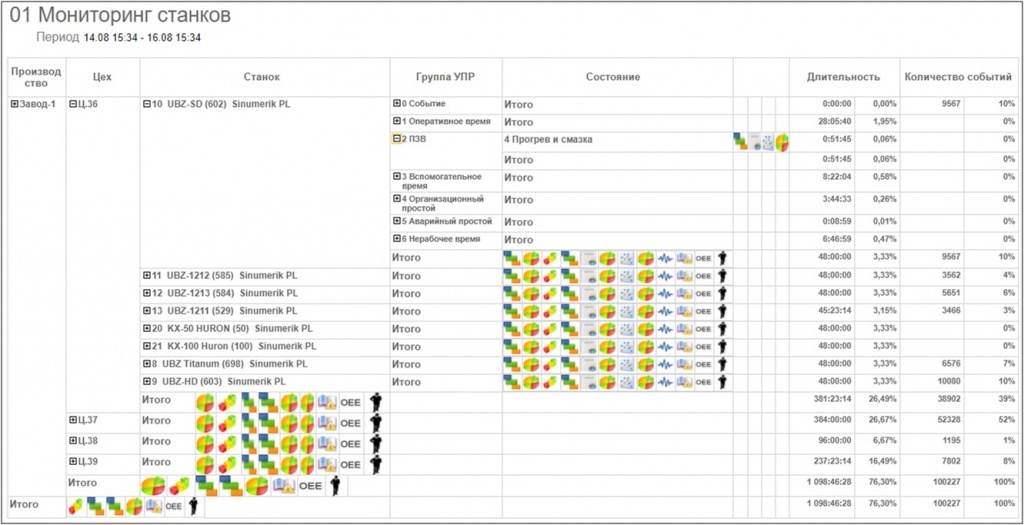This screenshot has height=525, width=1024.
Task: Expand machine 11 UBZ-1212 (585)
Action: 147,275
